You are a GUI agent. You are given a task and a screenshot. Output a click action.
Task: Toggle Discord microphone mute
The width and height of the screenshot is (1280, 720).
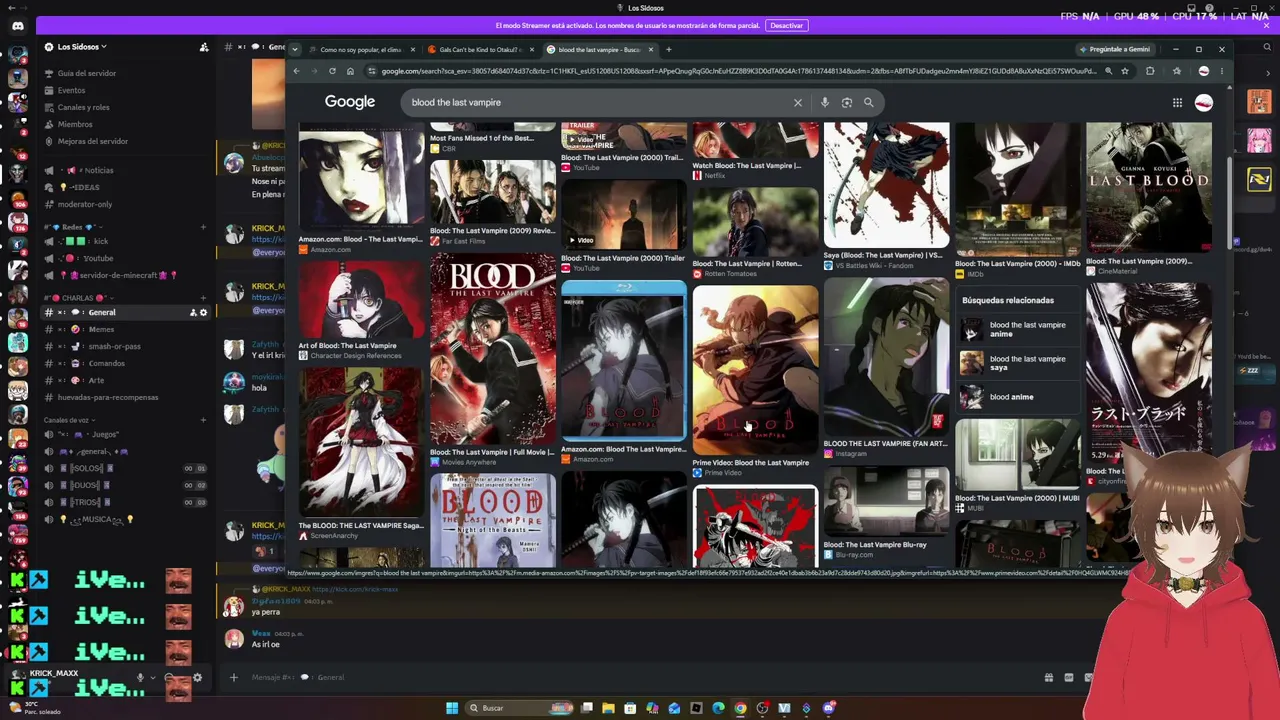coord(140,677)
